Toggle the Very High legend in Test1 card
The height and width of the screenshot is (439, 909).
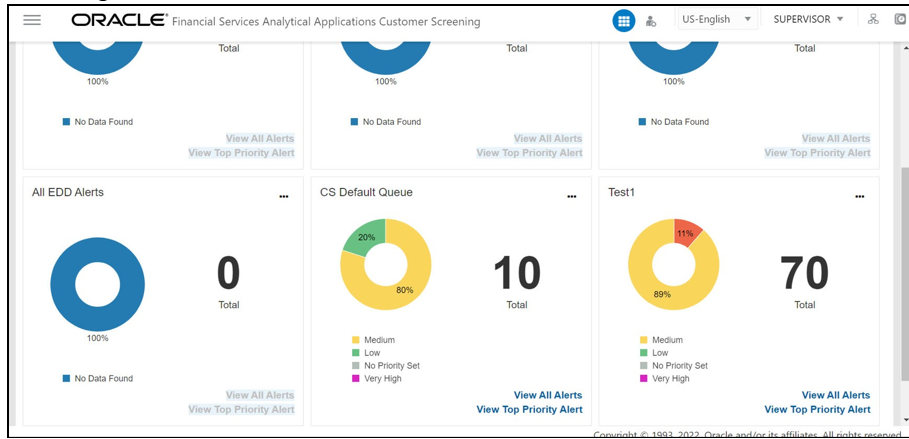[664, 378]
